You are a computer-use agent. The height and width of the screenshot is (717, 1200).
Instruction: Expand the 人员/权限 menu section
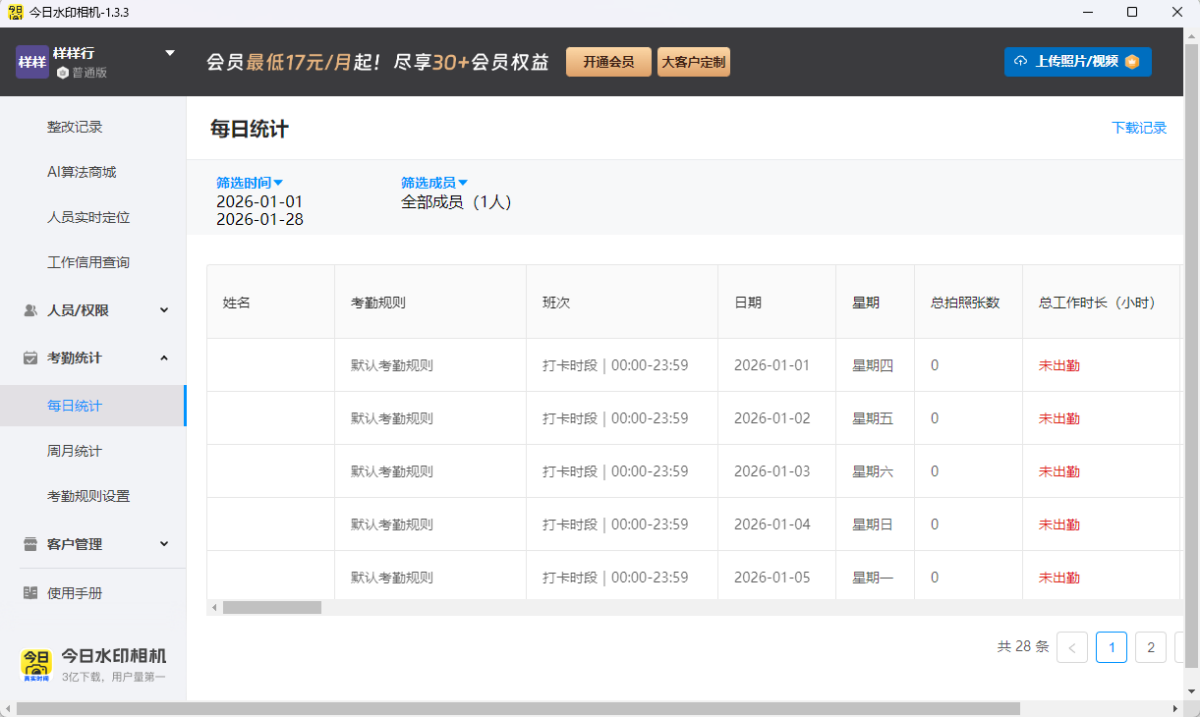164,311
